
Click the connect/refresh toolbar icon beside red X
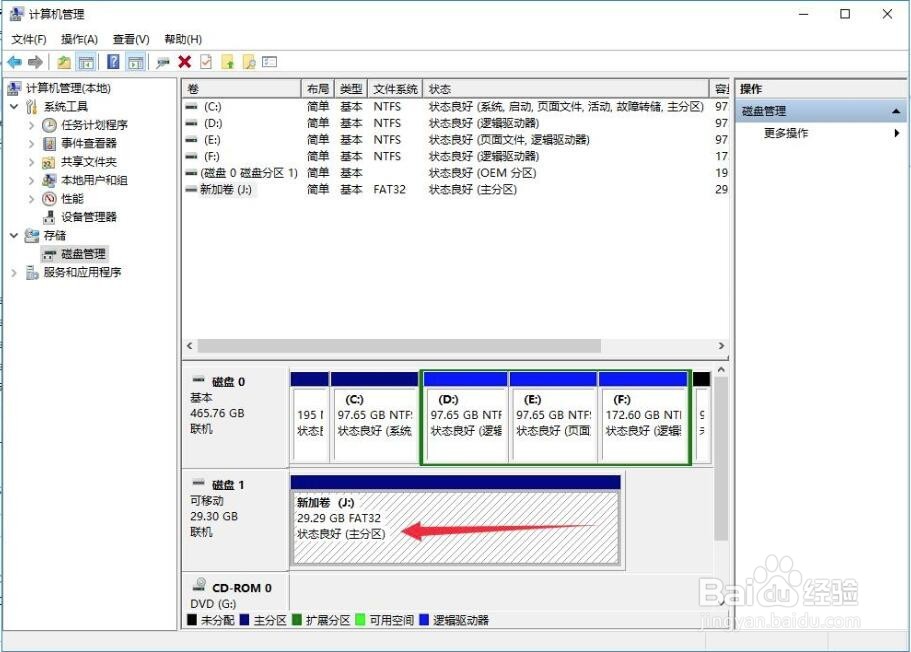163,62
